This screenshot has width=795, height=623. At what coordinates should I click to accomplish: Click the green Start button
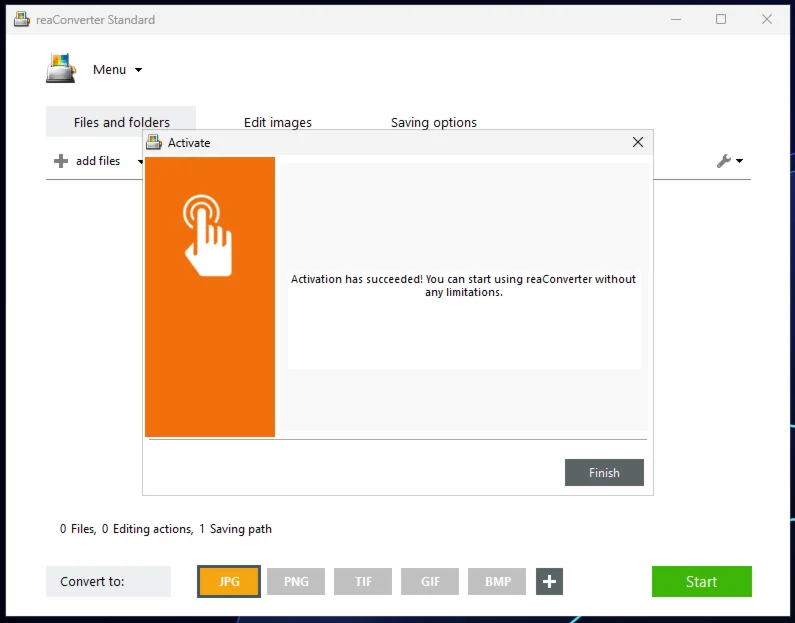[702, 581]
